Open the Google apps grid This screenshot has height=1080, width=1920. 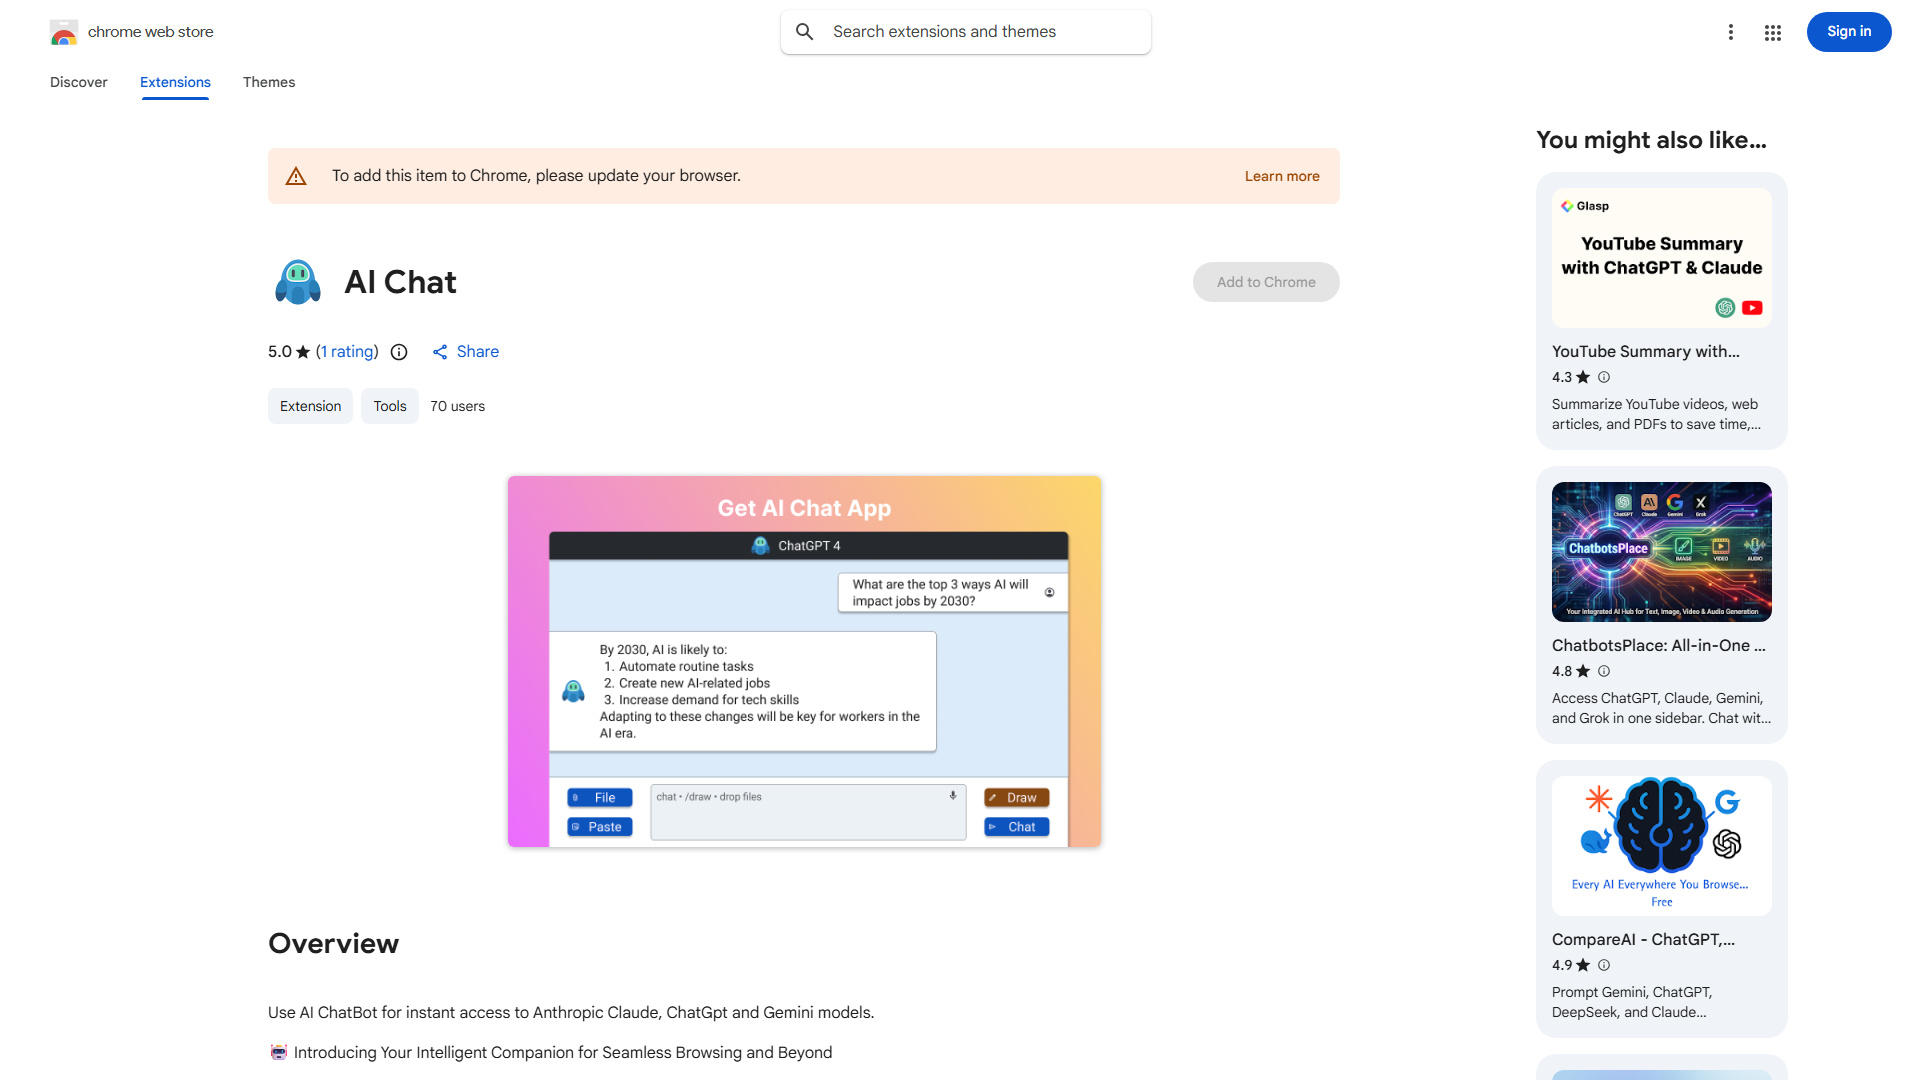click(x=1773, y=33)
